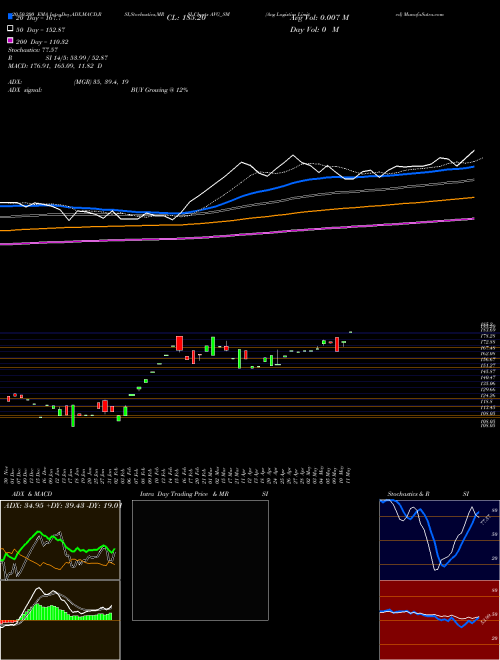The height and width of the screenshot is (660, 500).
Task: Open the blue Stochastics oscillator panel
Action: point(440,540)
